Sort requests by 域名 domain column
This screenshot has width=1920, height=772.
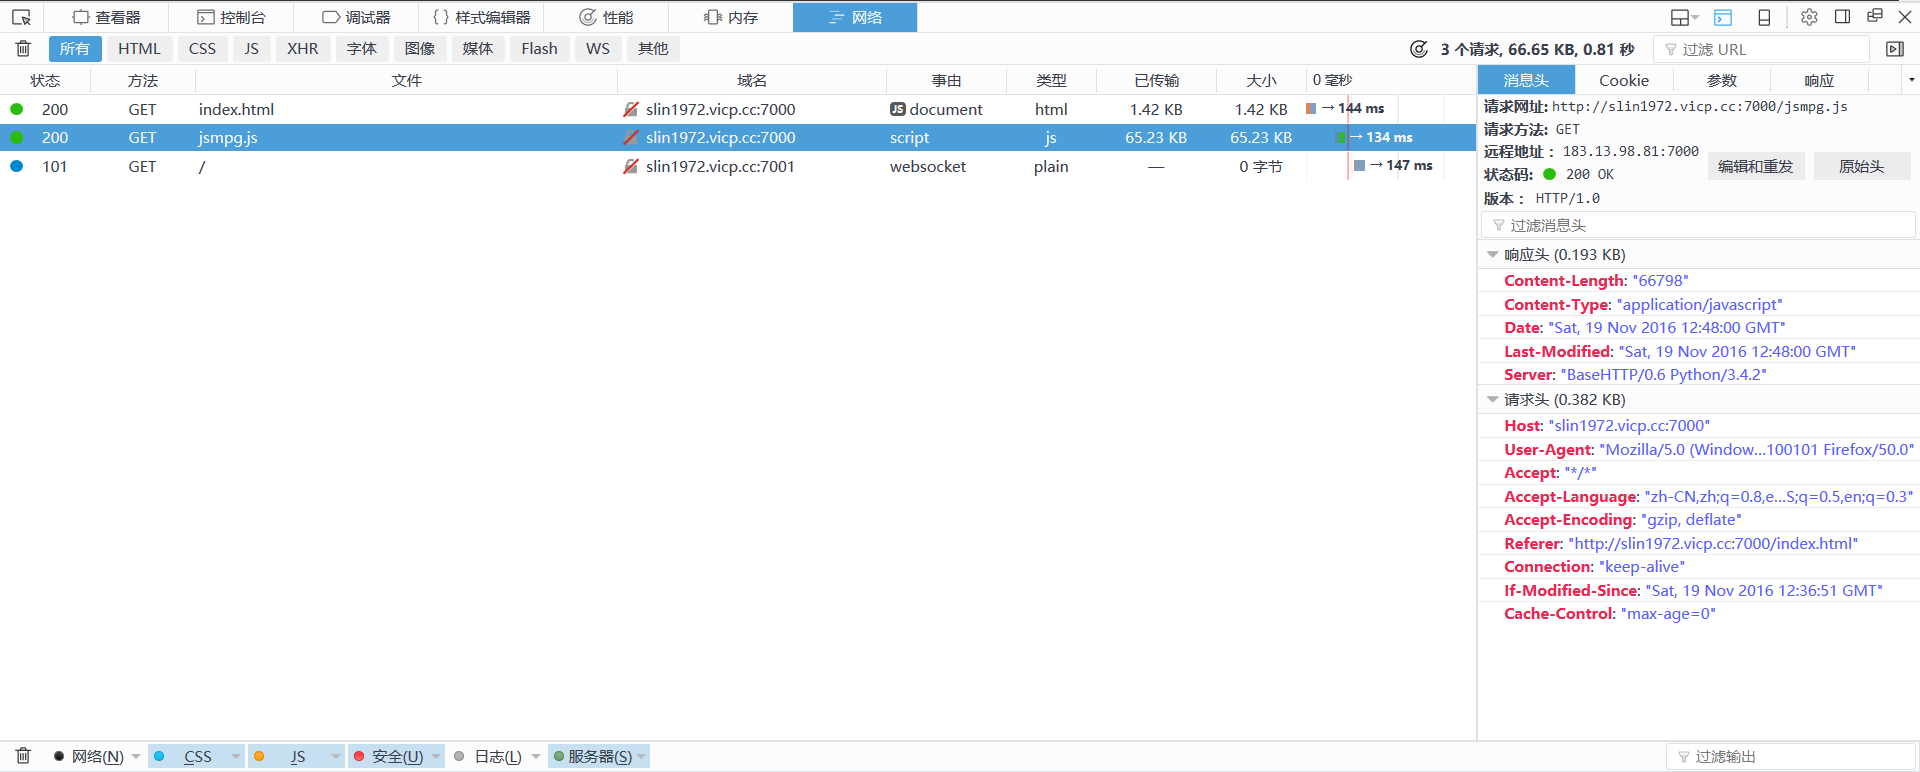point(752,80)
